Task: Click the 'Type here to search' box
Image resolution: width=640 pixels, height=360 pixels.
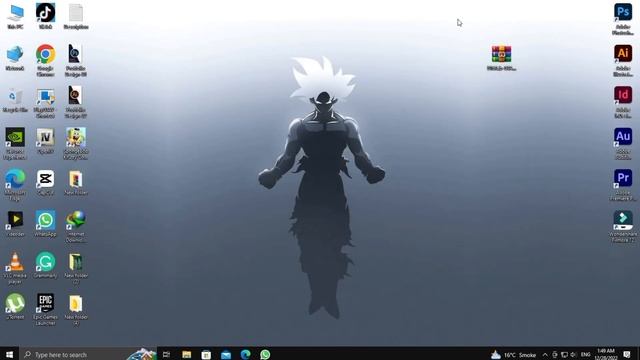Action: tap(88, 354)
